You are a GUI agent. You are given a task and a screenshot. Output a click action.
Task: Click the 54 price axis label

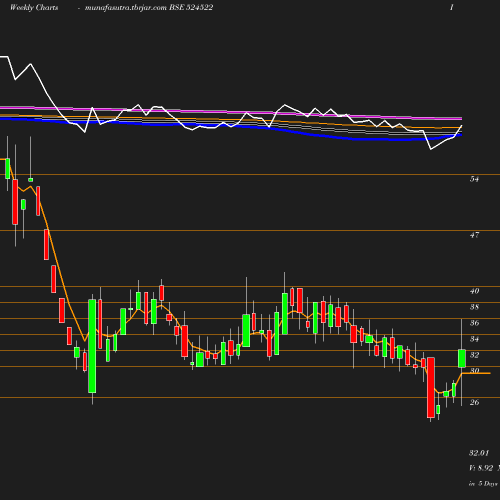coord(474,179)
